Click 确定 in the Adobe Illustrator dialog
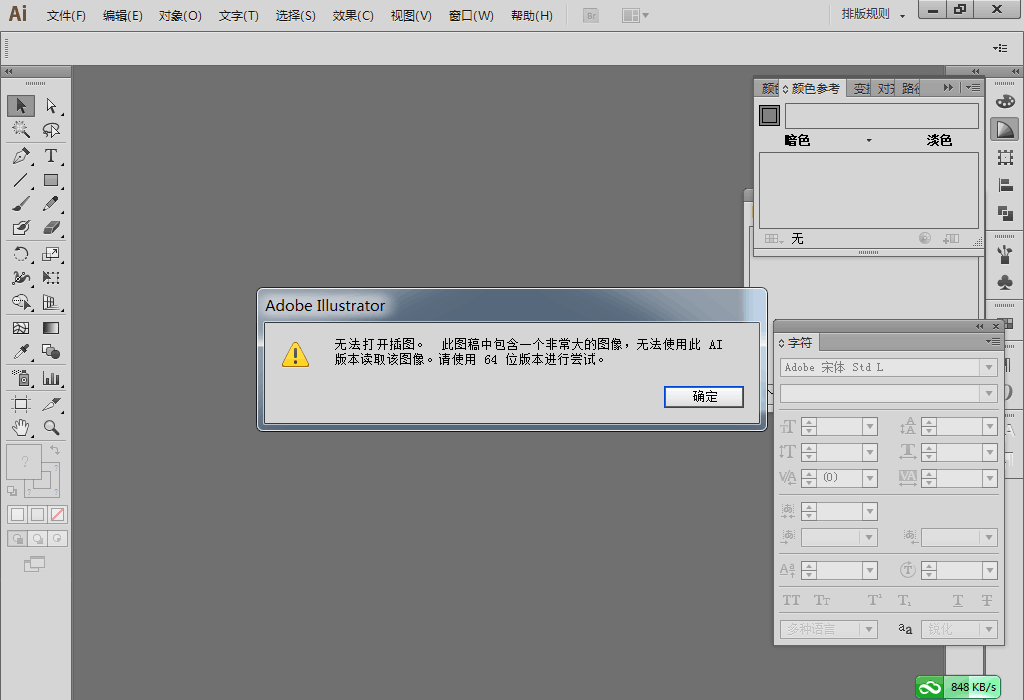The width and height of the screenshot is (1024, 700). point(704,396)
